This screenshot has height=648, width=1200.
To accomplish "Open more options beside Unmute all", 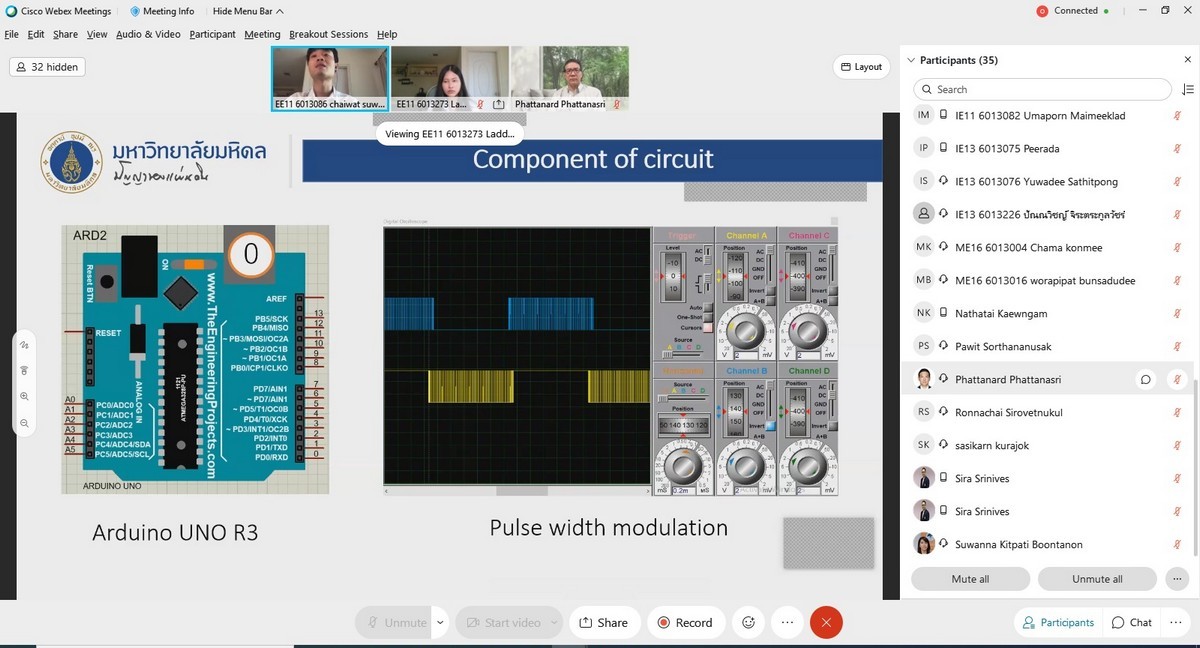I will (1176, 579).
